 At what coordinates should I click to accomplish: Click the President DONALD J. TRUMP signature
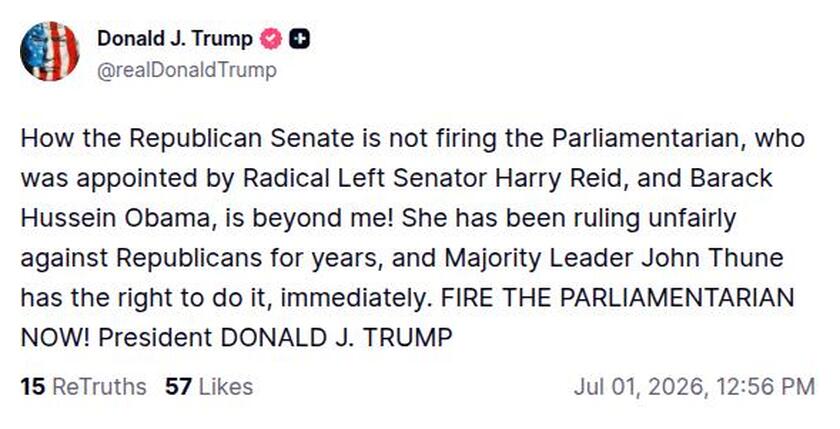(x=275, y=337)
